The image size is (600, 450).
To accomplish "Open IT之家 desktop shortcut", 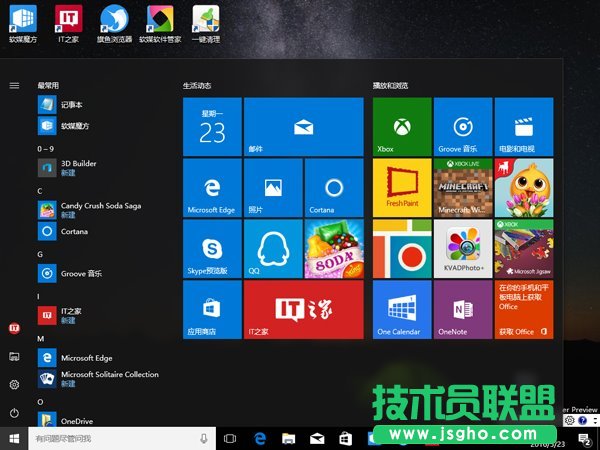I will coord(68,24).
